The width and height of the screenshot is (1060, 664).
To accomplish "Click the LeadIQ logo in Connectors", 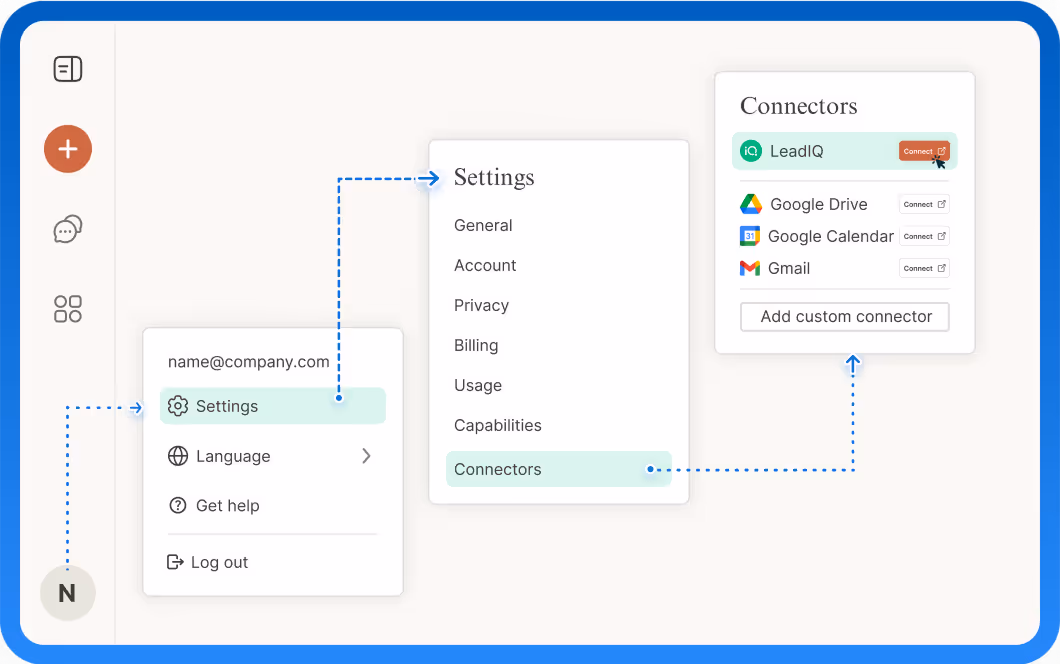I will coord(751,151).
